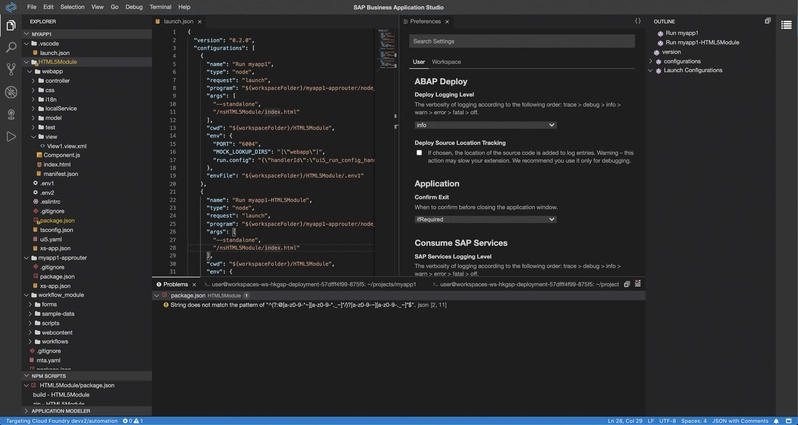Run the build - HTML5Module npm script
This screenshot has height=425, width=798.
(61, 395)
